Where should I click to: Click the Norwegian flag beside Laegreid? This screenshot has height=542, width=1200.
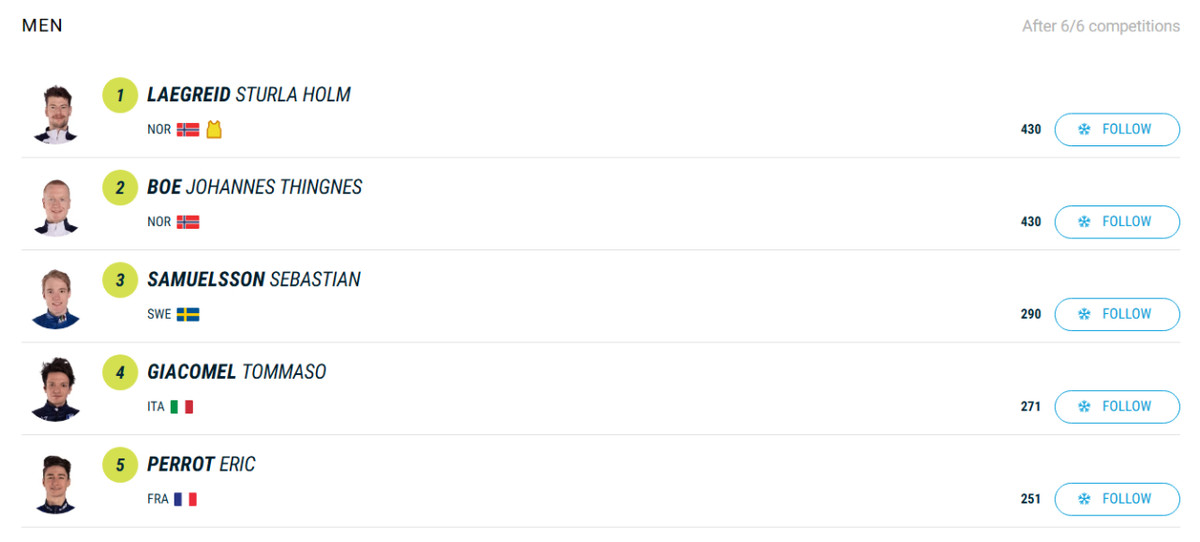pyautogui.click(x=188, y=130)
